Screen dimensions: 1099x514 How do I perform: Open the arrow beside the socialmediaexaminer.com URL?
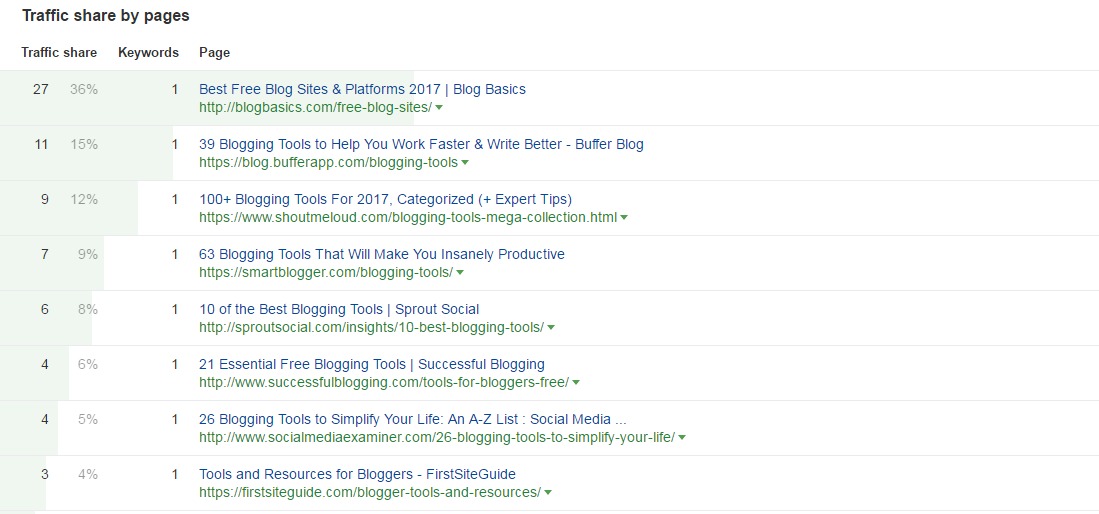(682, 438)
